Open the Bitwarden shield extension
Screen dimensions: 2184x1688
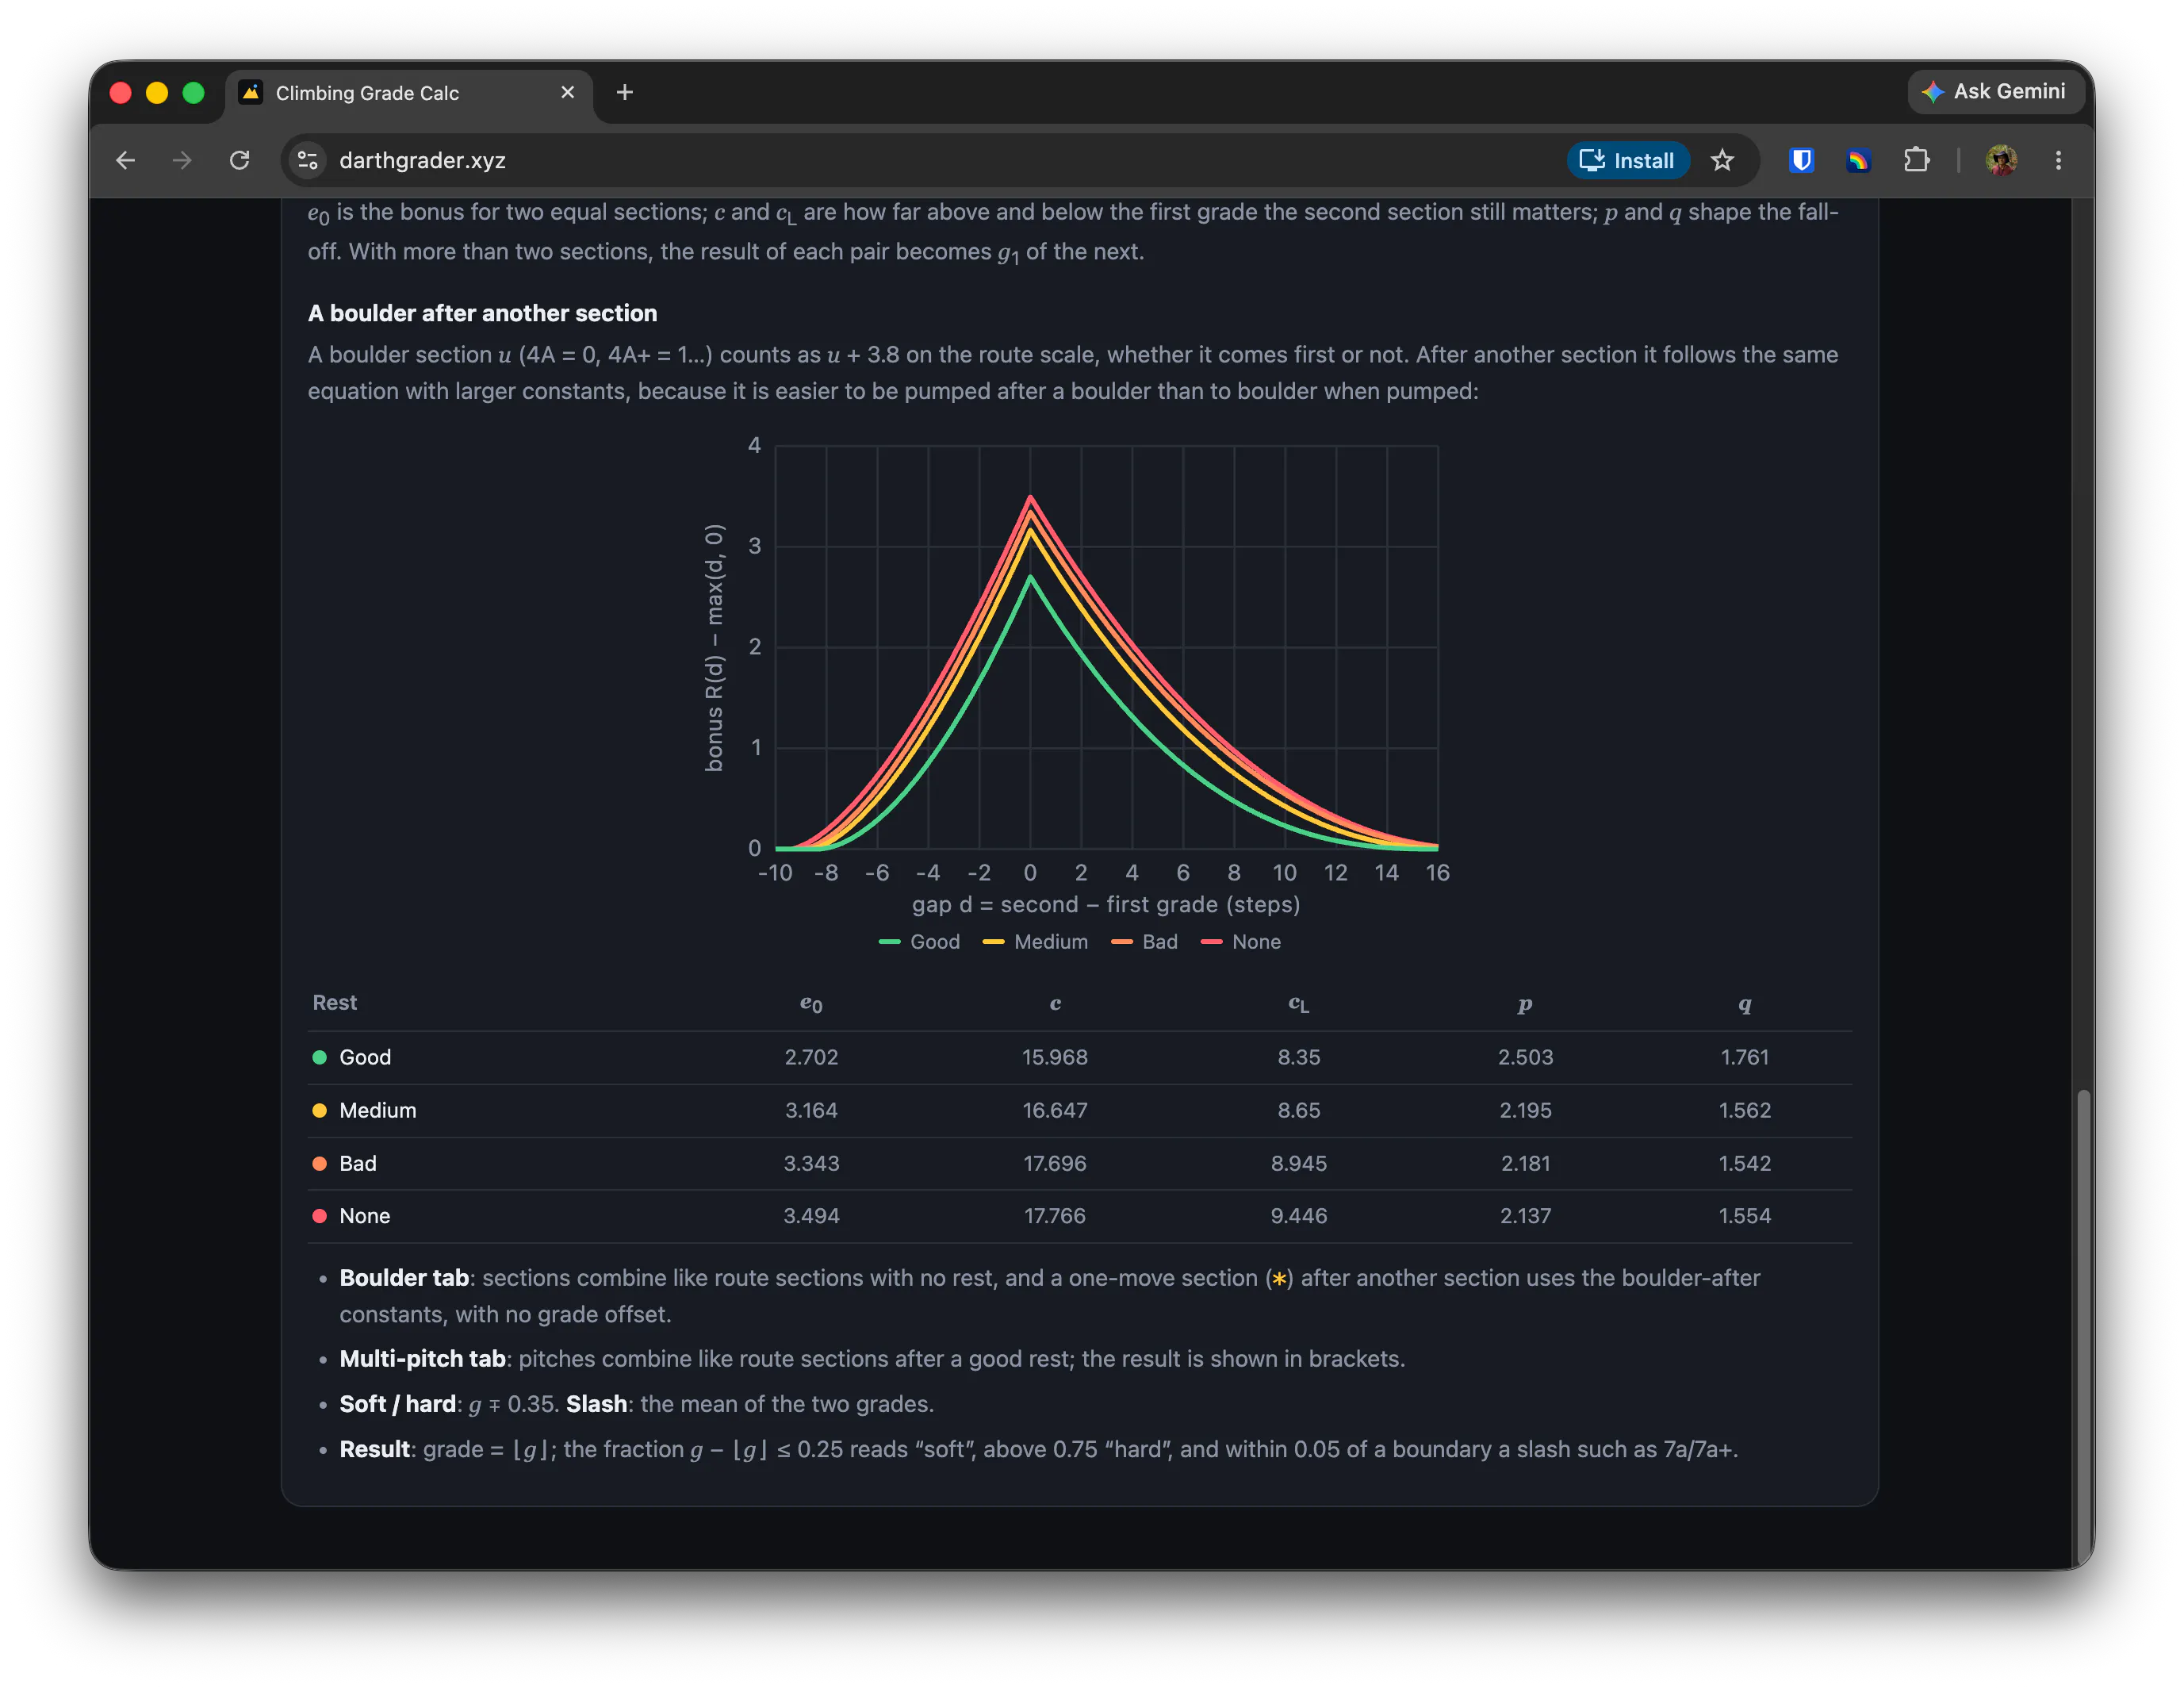tap(1801, 160)
